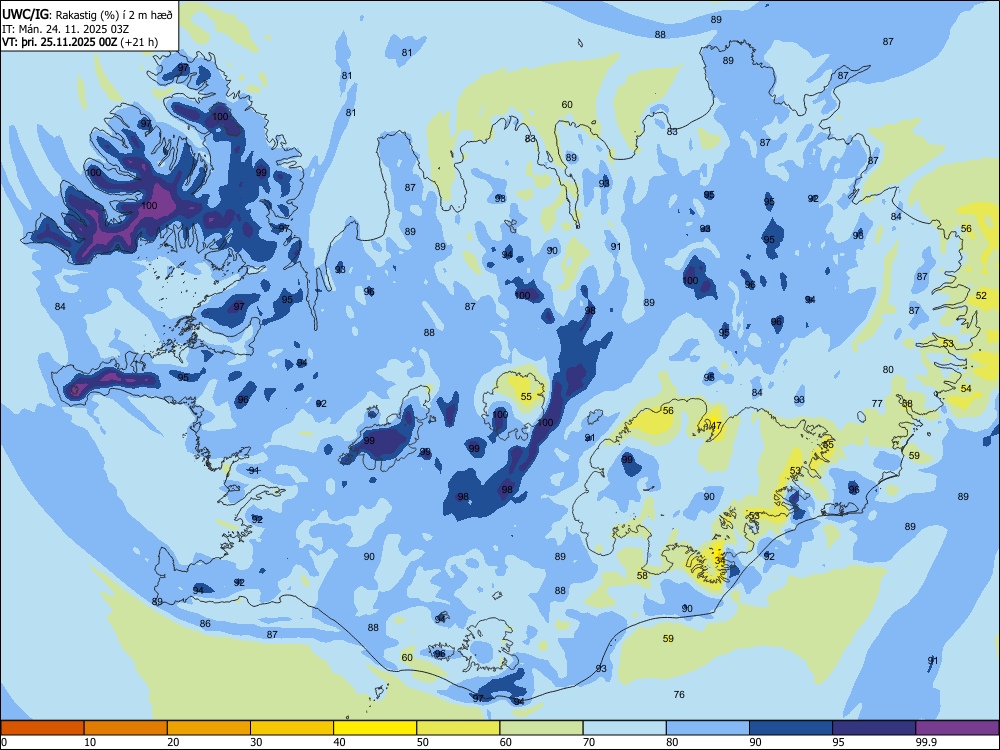Click the humidity value 77 on the map
1000x750 pixels.
(877, 404)
